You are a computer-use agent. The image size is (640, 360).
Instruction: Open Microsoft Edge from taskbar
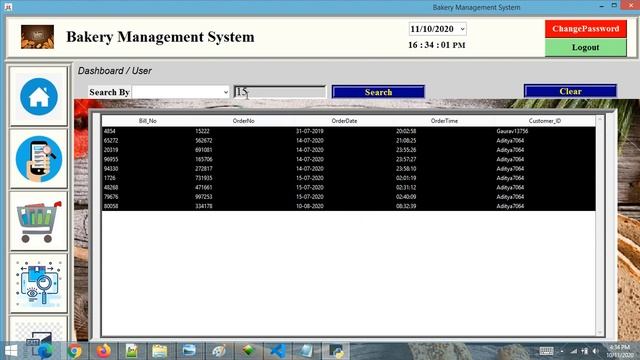point(45,351)
